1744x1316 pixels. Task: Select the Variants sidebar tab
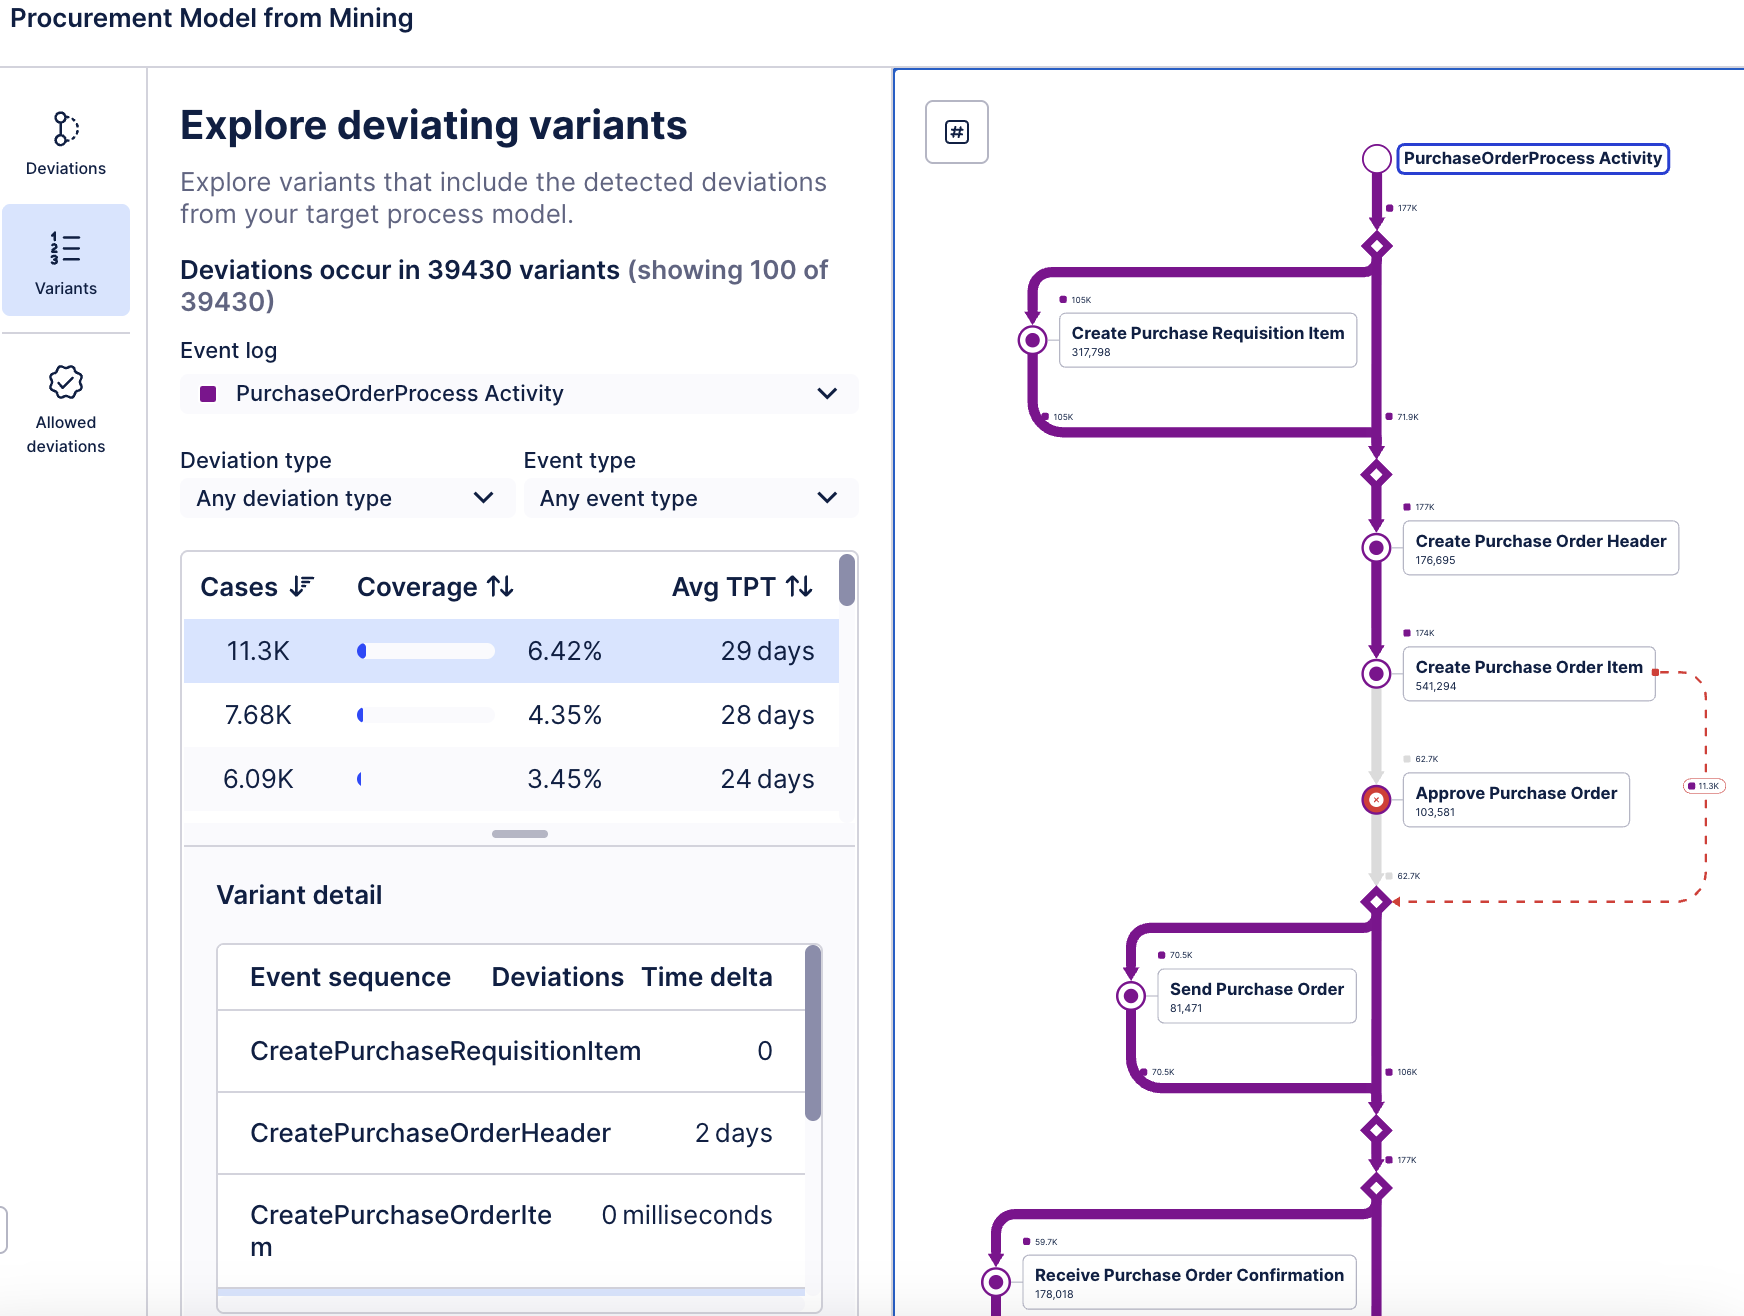(x=66, y=260)
